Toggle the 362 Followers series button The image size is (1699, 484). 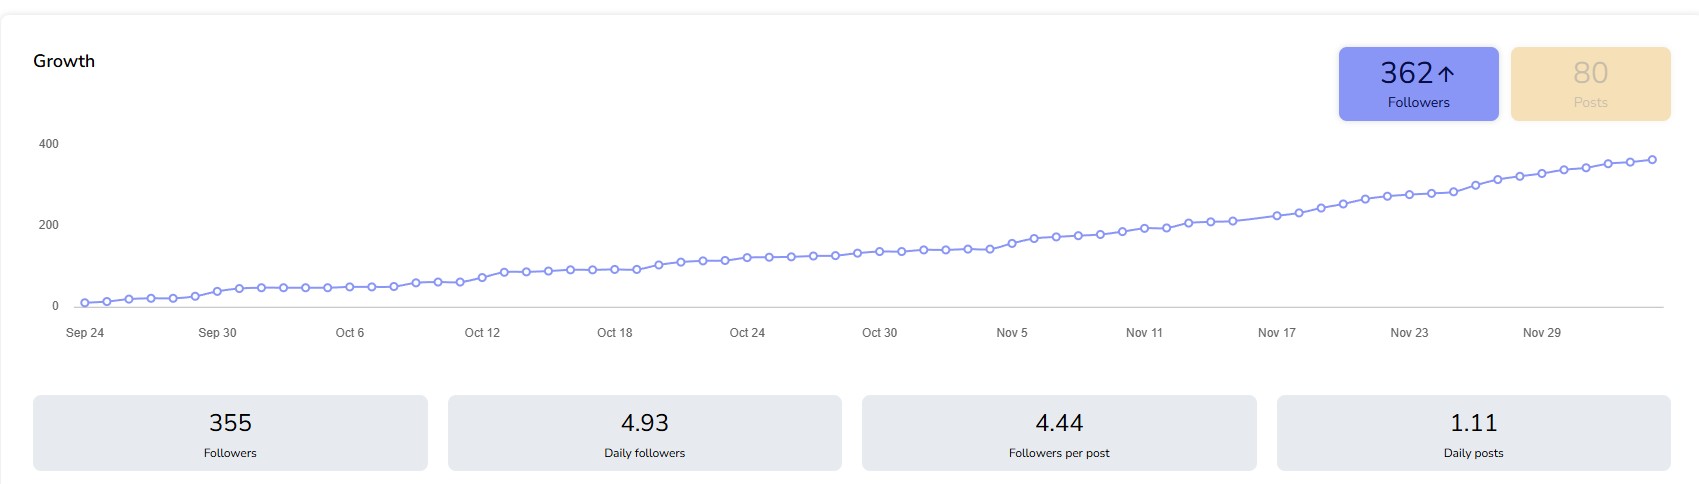[1418, 84]
